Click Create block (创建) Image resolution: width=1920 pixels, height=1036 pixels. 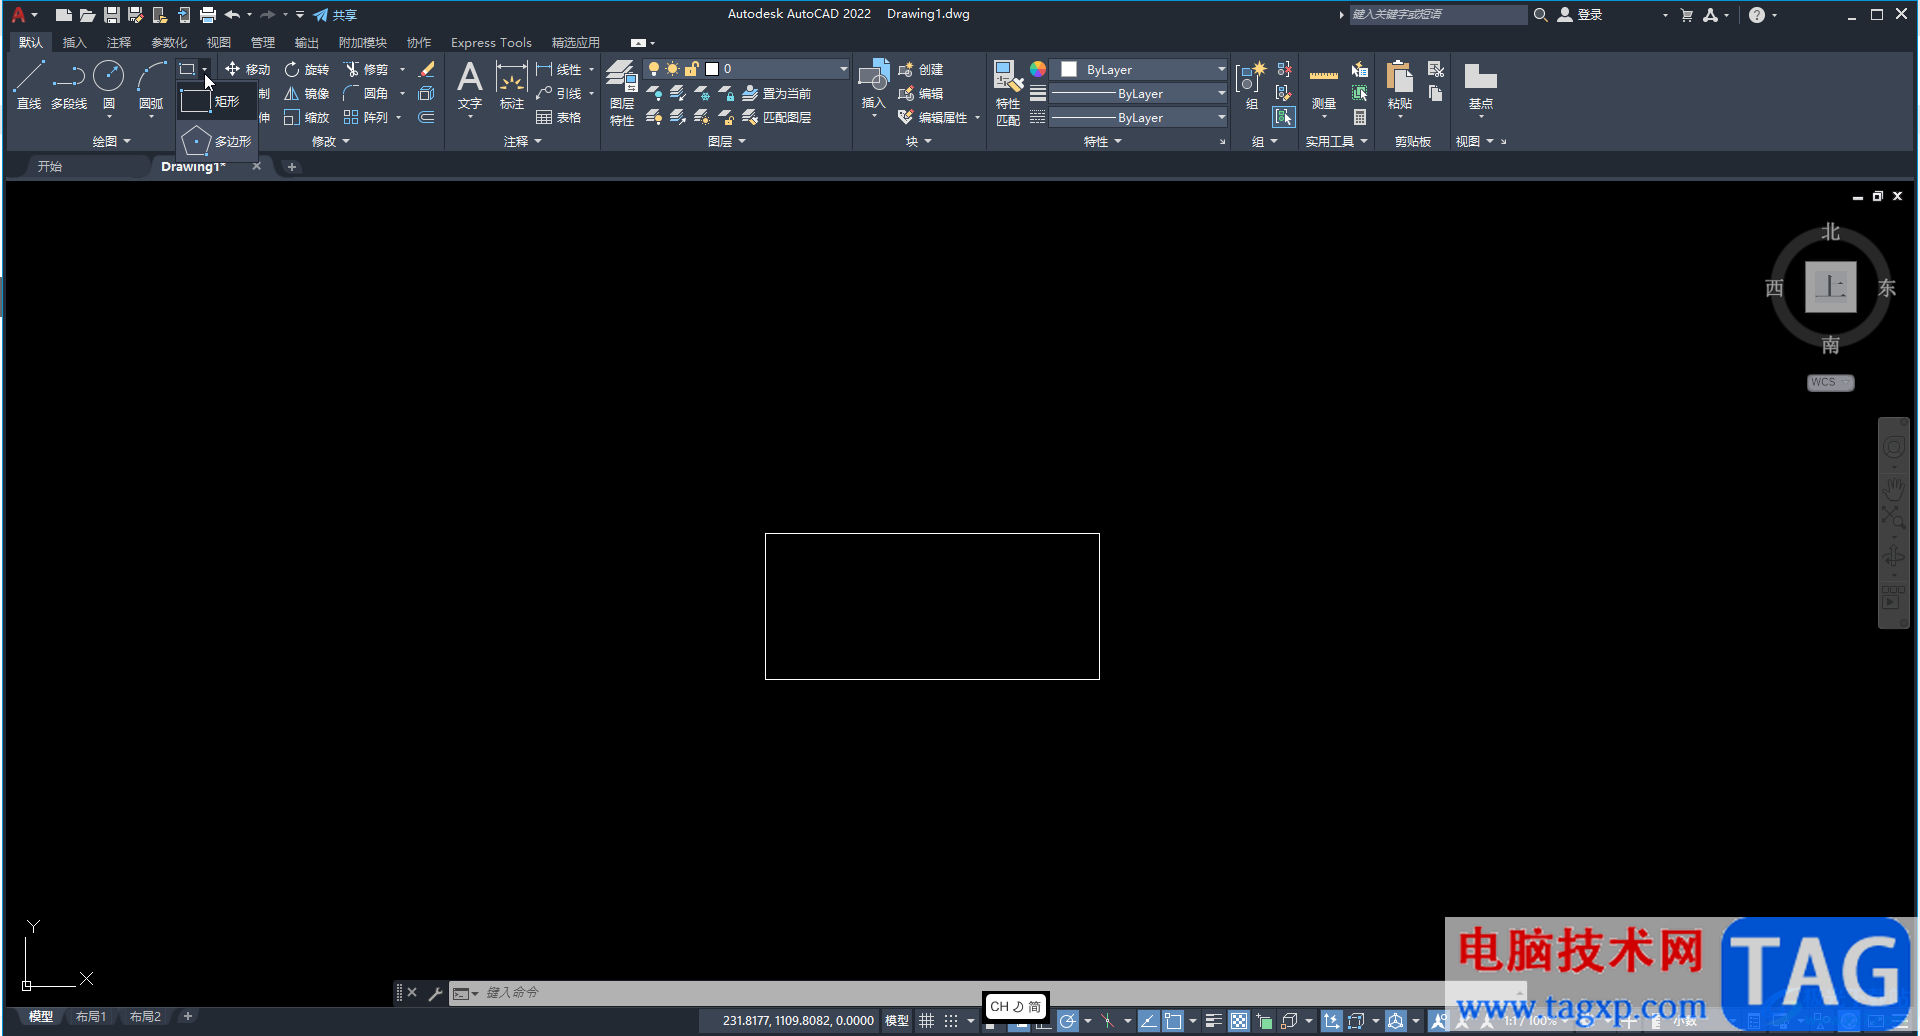point(921,69)
